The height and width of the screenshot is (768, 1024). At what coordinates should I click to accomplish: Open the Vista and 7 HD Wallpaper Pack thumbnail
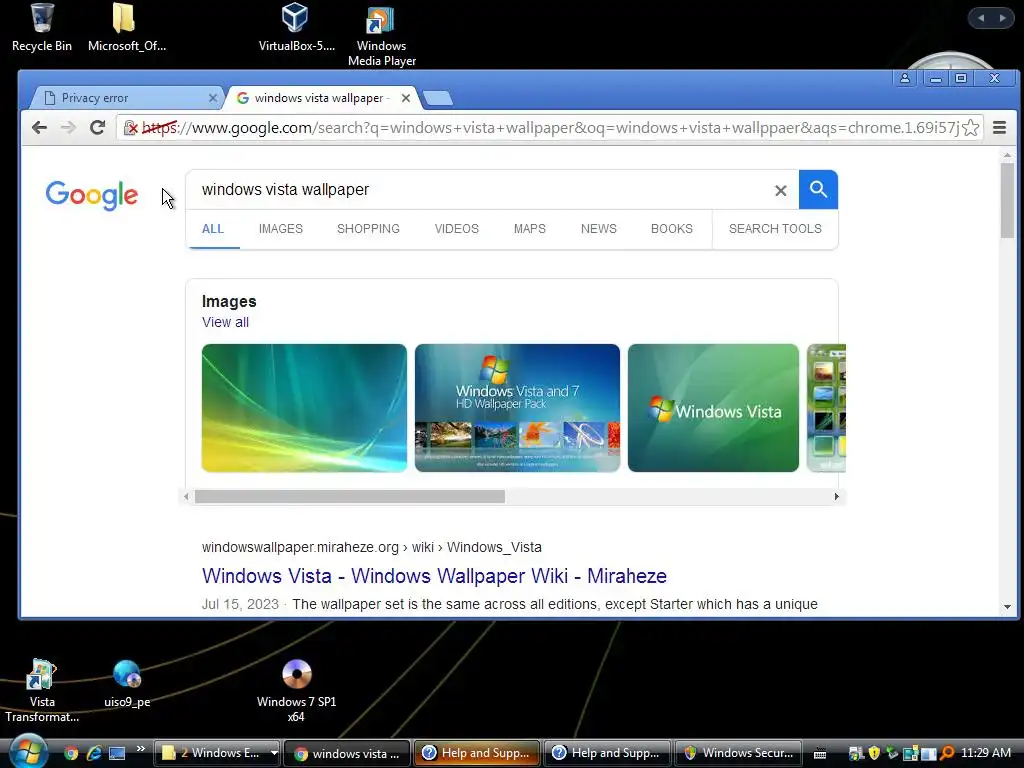[x=517, y=408]
